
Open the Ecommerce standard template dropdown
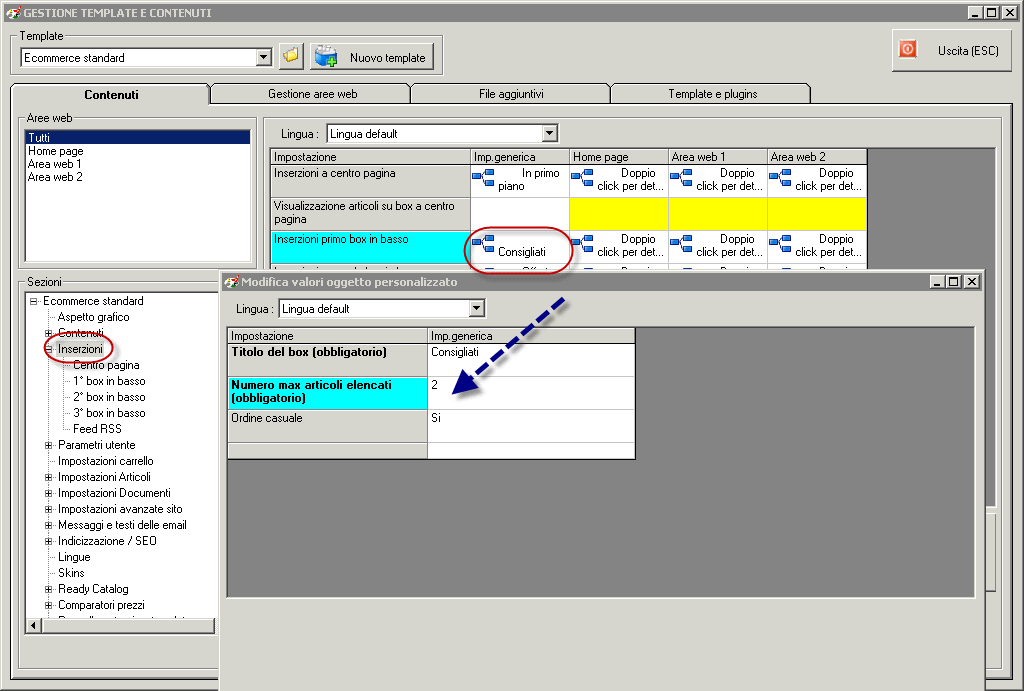click(x=264, y=57)
